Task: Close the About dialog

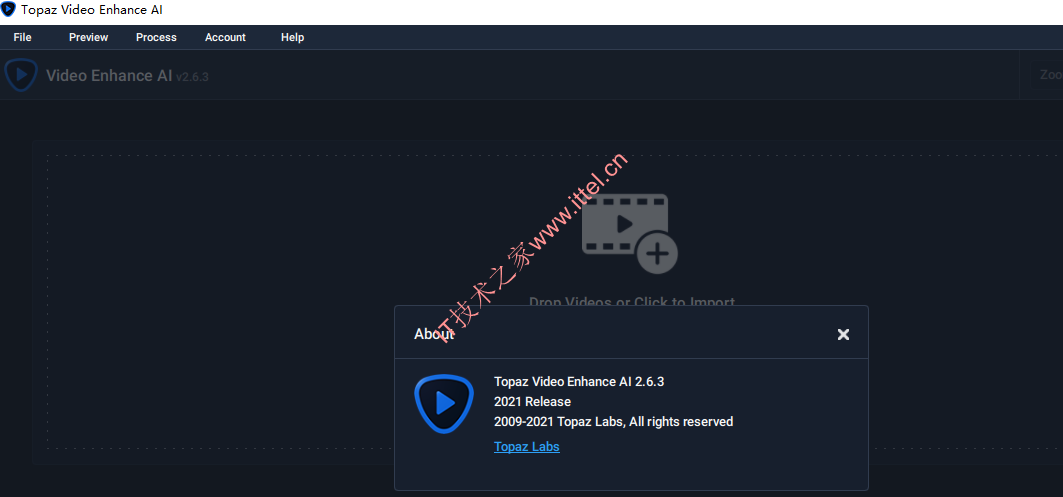Action: pos(843,334)
